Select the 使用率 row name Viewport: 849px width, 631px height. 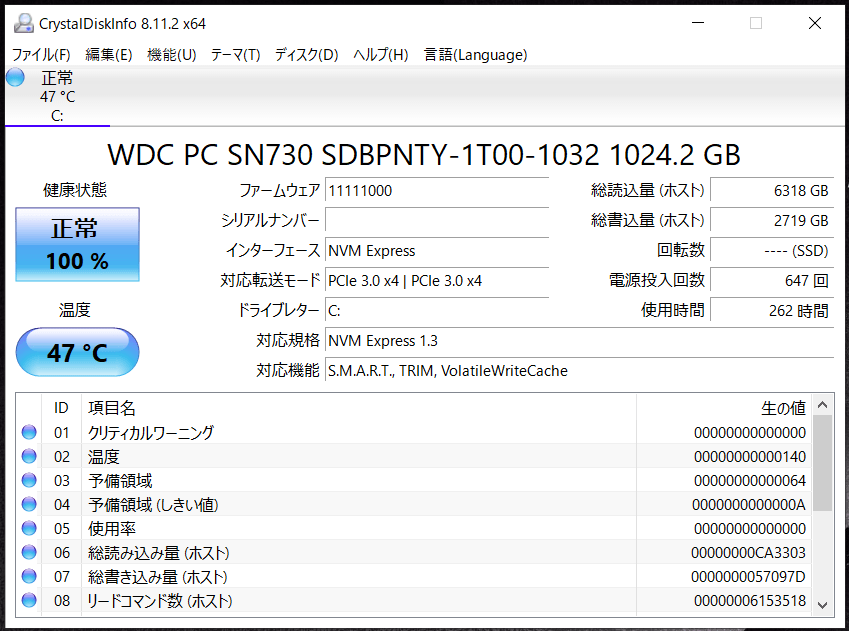[112, 529]
